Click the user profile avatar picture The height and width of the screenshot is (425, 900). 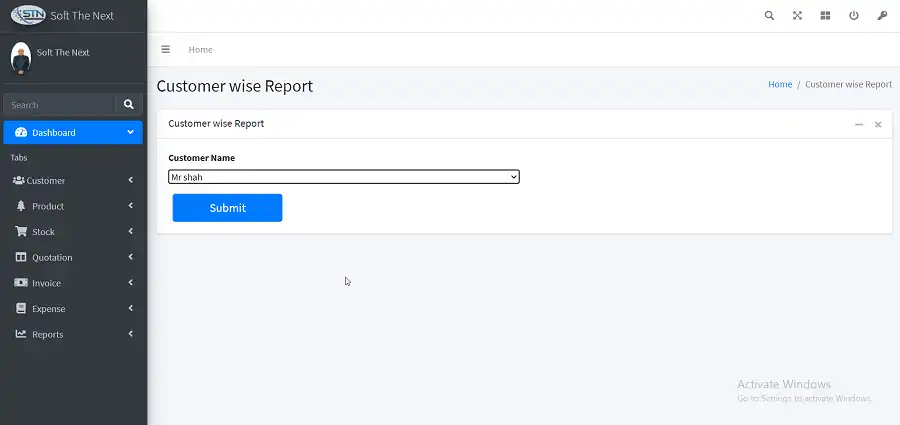pos(21,57)
